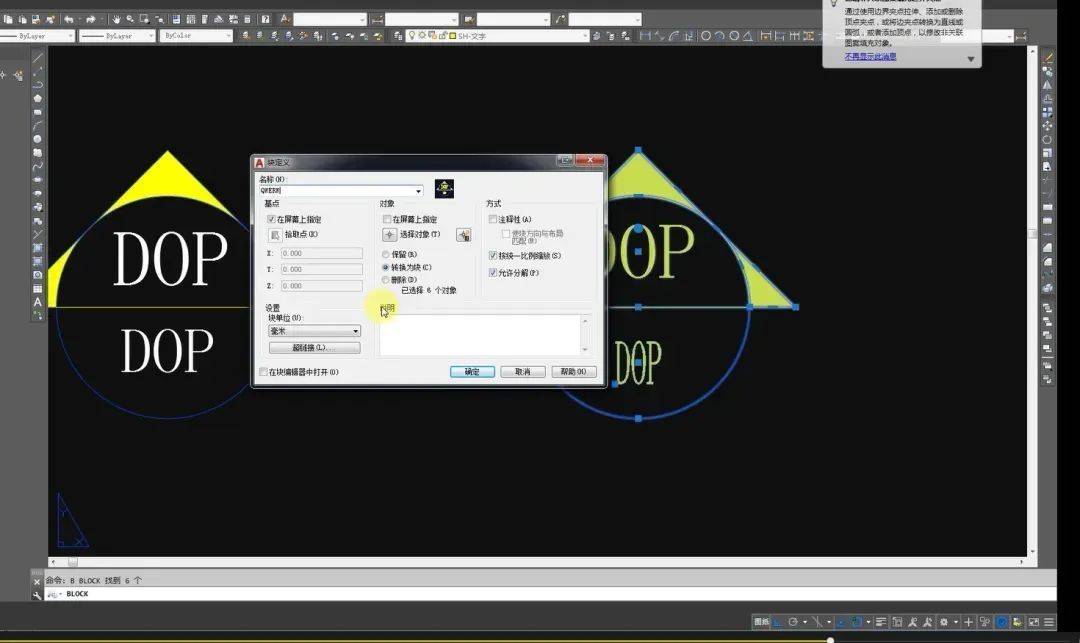The height and width of the screenshot is (643, 1080).
Task: Click inside the description text box
Action: point(481,335)
